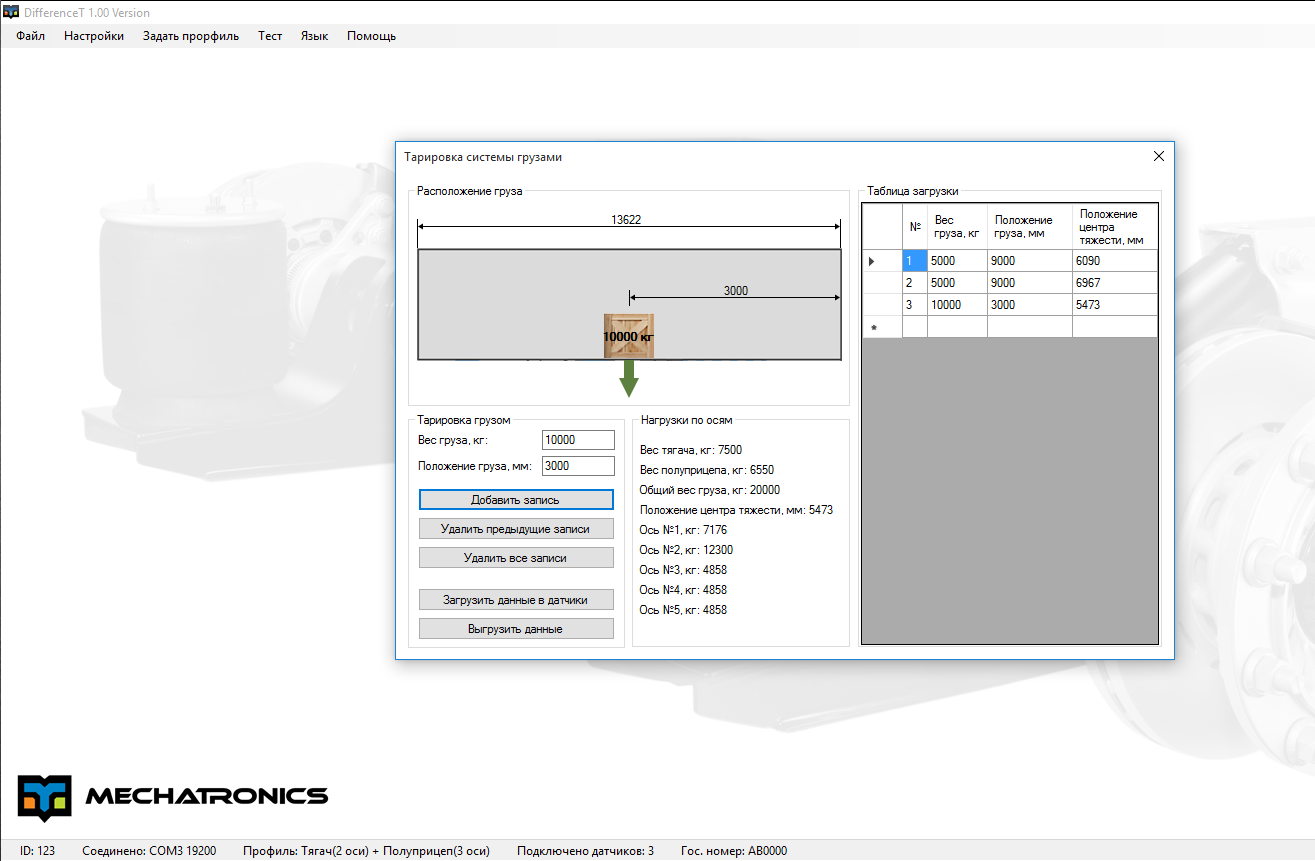Open the Задать профиль menu
The image size is (1315, 861).
[x=191, y=36]
